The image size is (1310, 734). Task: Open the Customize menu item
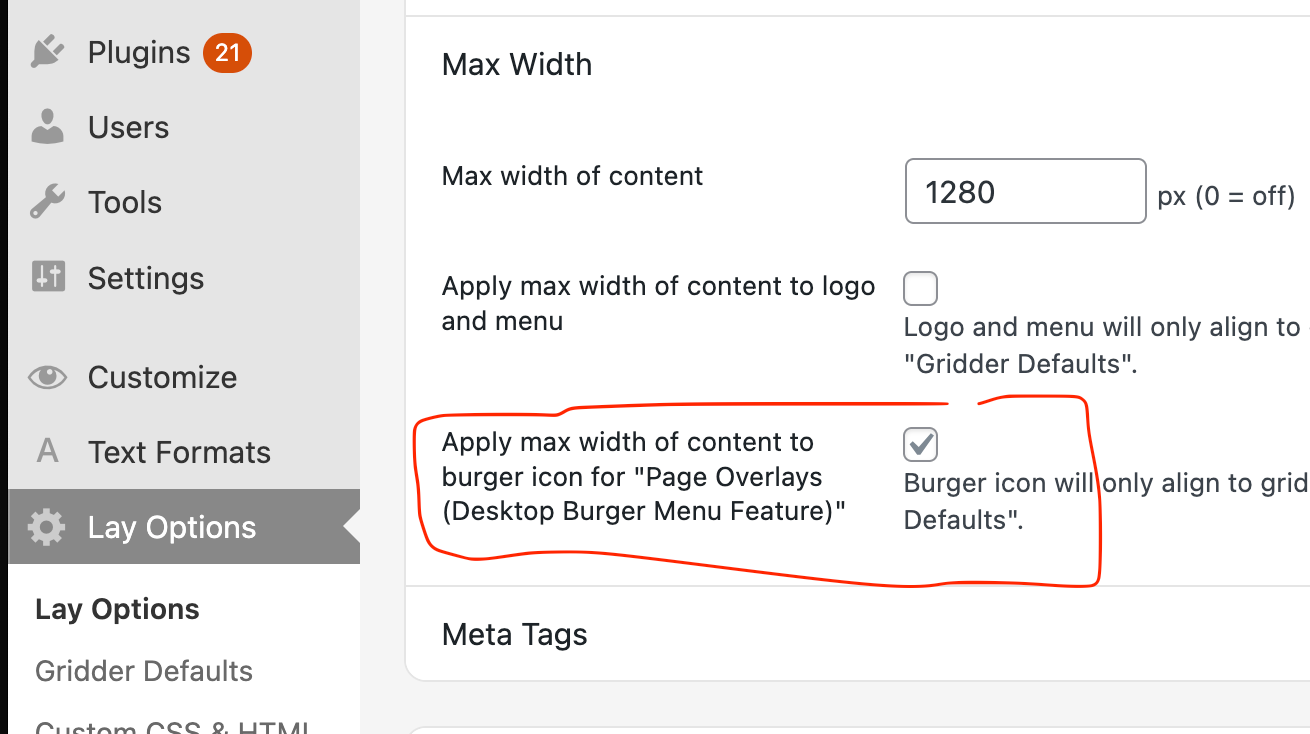162,377
